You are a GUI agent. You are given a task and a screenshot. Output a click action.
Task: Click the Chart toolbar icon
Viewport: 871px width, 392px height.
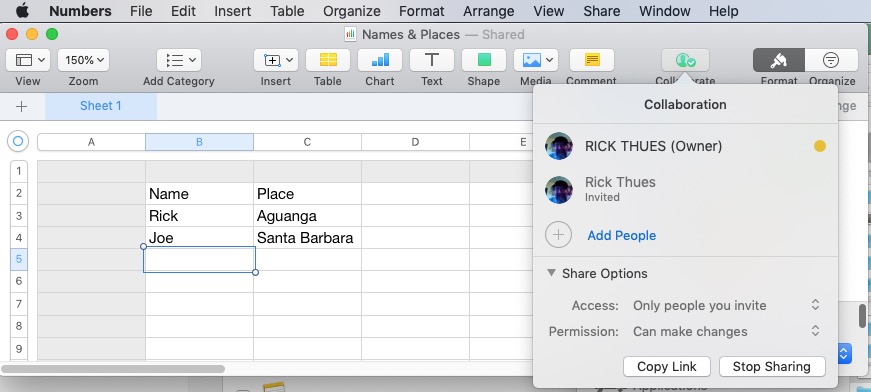click(x=380, y=60)
